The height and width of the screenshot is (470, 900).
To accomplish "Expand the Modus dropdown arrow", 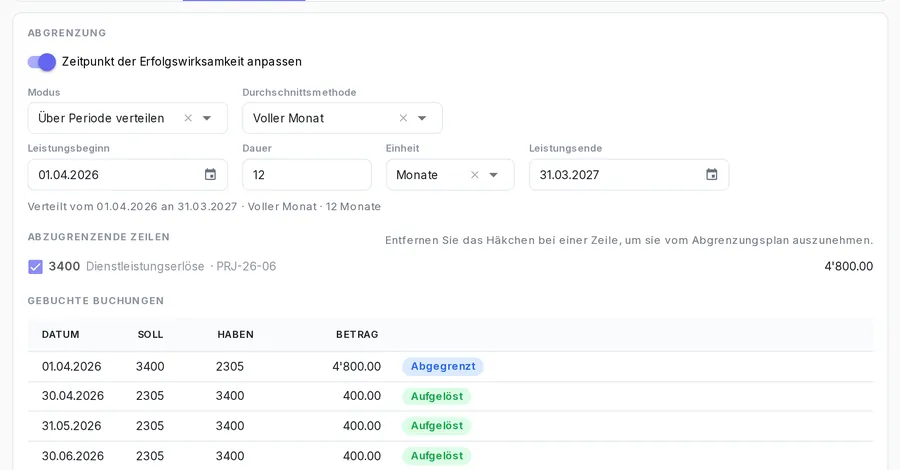I will coord(207,118).
